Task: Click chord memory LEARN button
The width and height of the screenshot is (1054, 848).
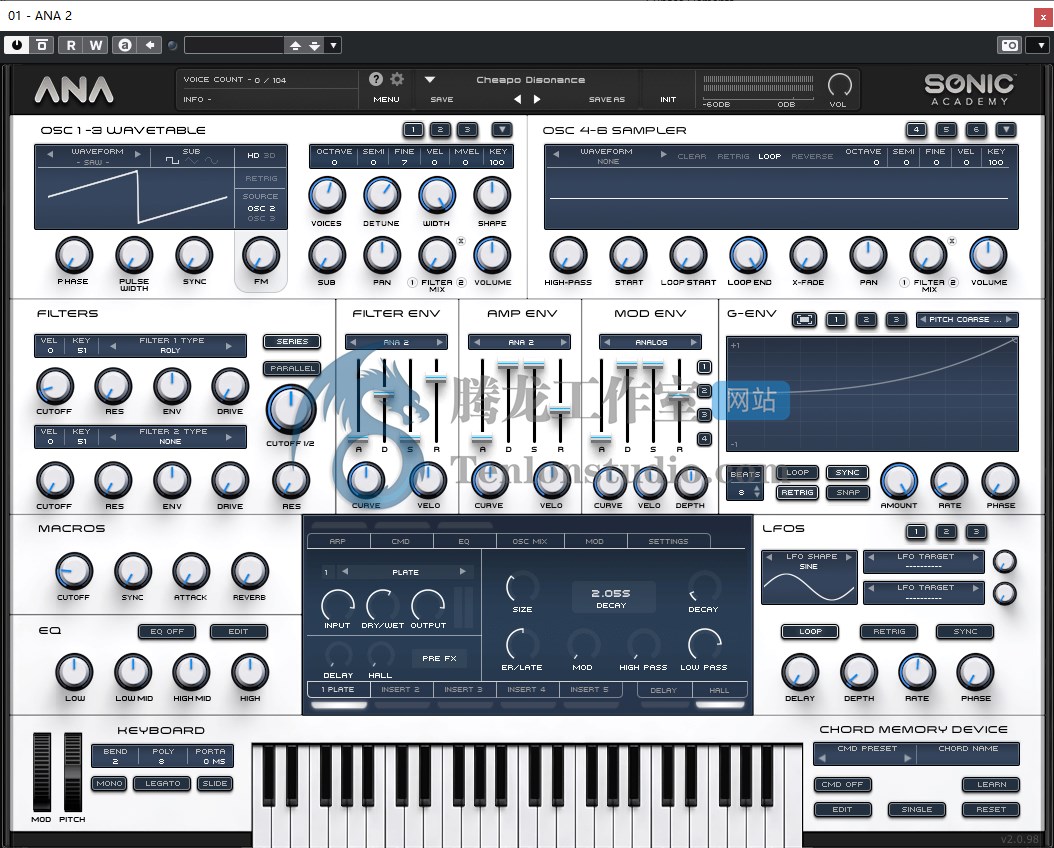Action: tap(991, 784)
